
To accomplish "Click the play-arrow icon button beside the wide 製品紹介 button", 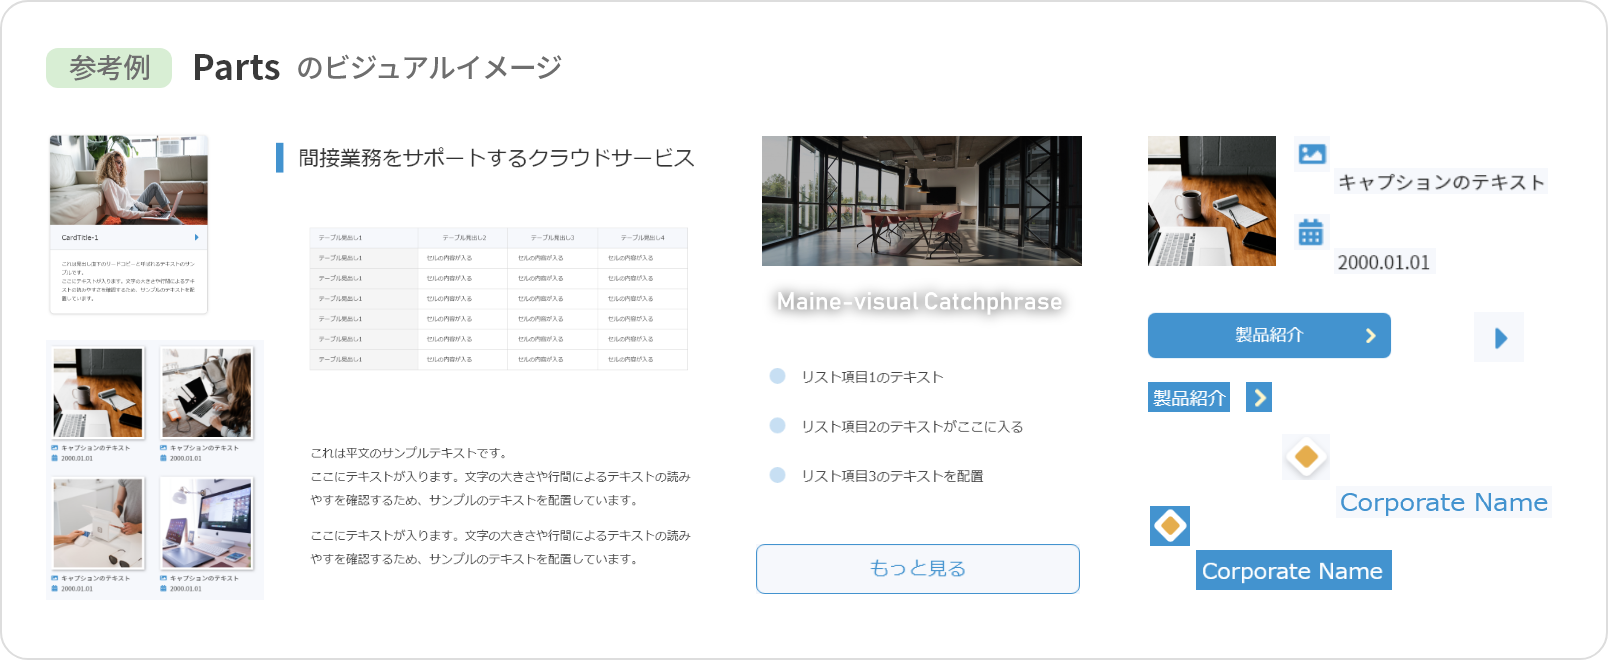I will pos(1499,338).
